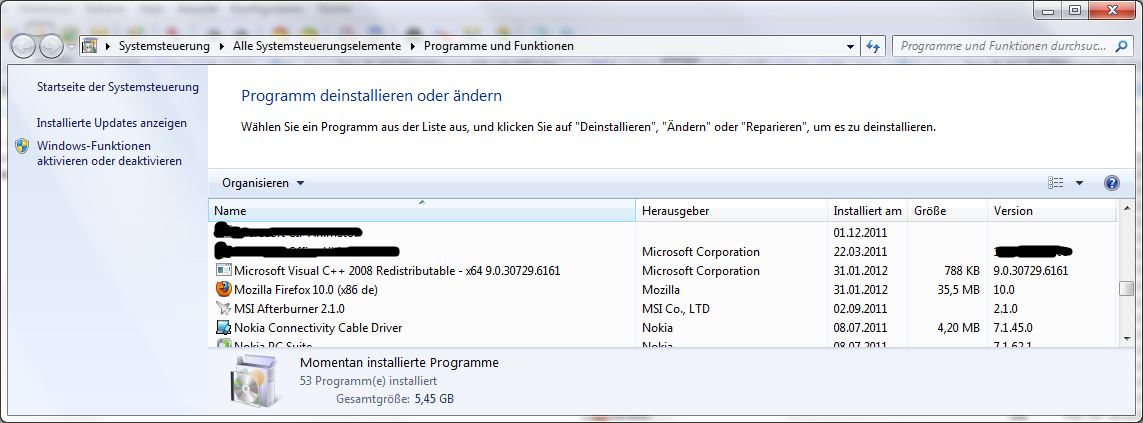Click the 4,20 MB size cell

[958, 327]
